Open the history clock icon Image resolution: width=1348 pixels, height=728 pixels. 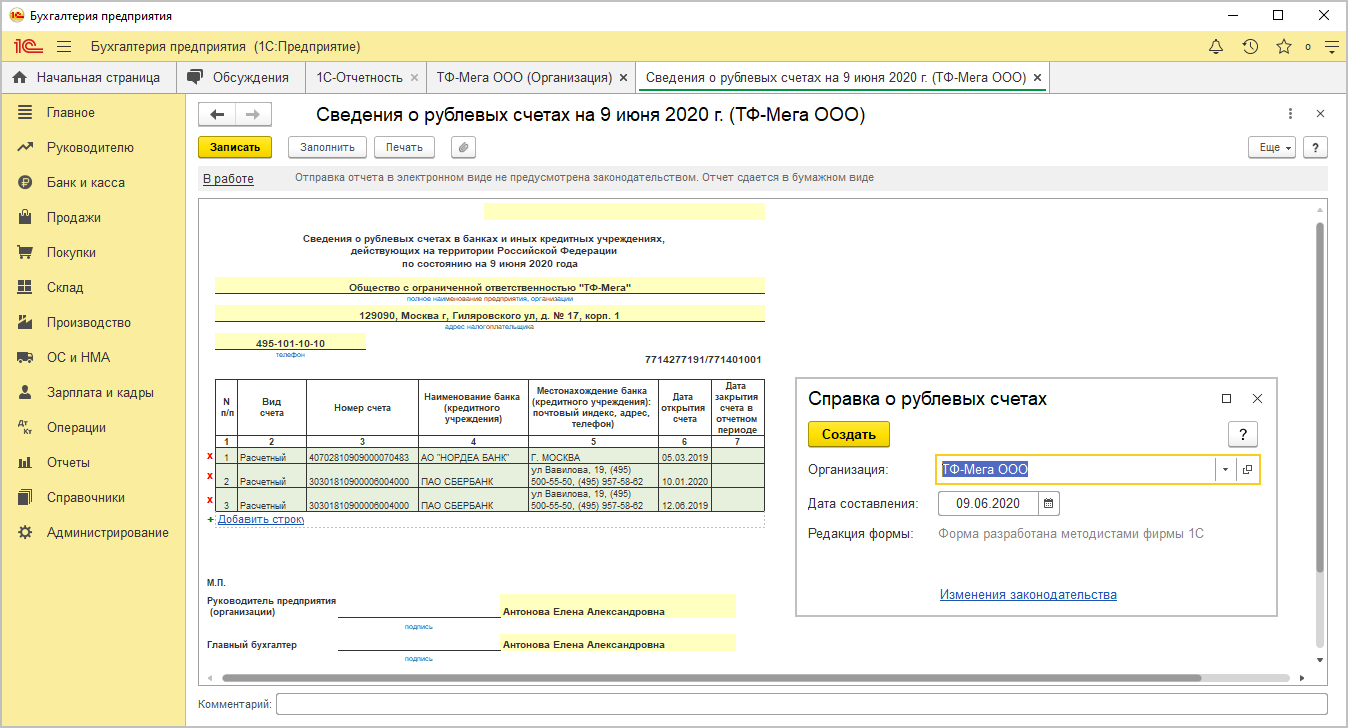click(1250, 47)
